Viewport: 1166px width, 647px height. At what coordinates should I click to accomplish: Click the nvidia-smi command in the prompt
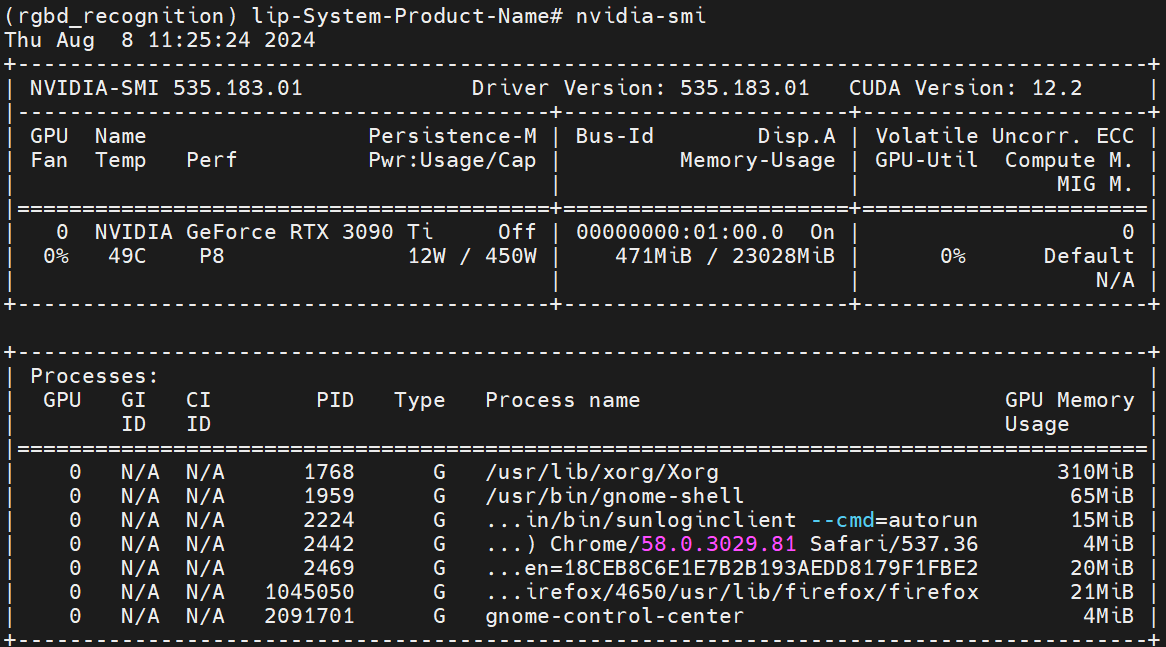641,16
